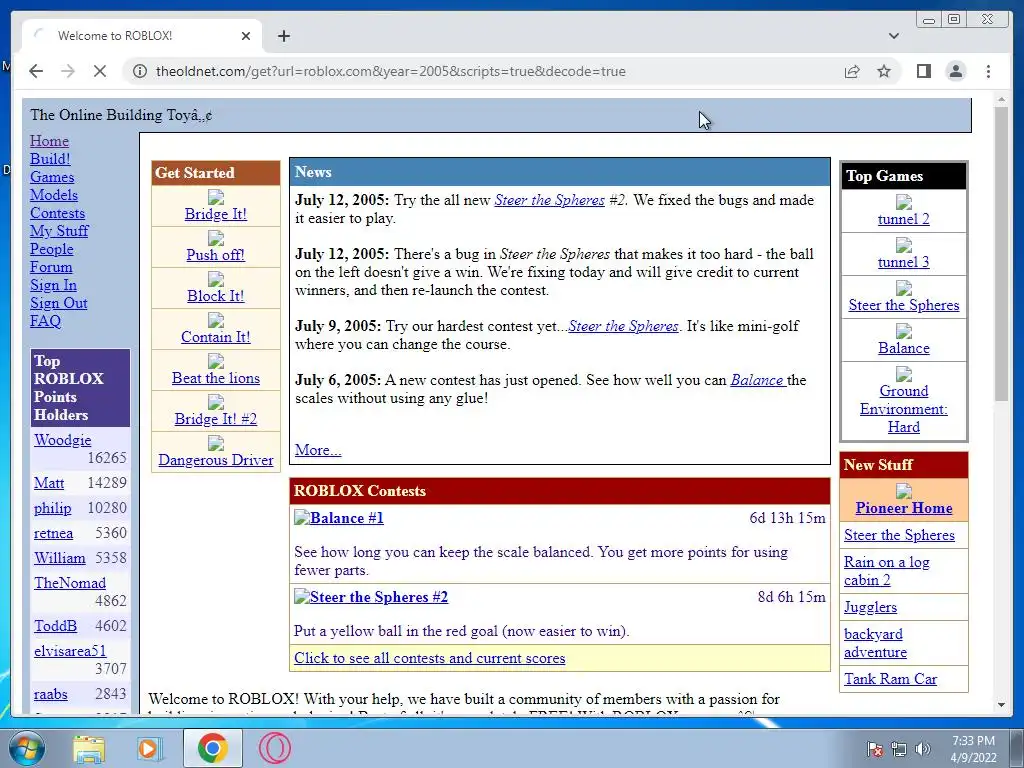Go to the Home link in sidebar
The height and width of the screenshot is (768, 1024).
coord(49,141)
